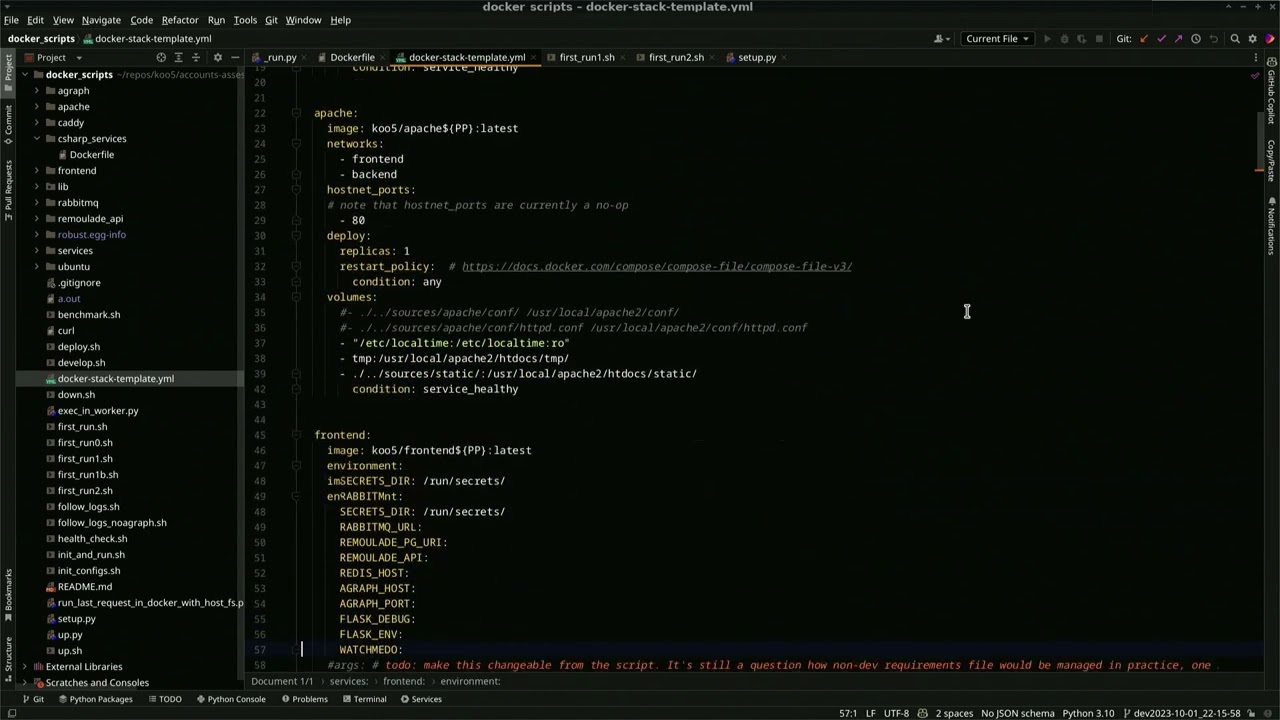
Task: Expand the agraph folder
Action: [x=37, y=91]
